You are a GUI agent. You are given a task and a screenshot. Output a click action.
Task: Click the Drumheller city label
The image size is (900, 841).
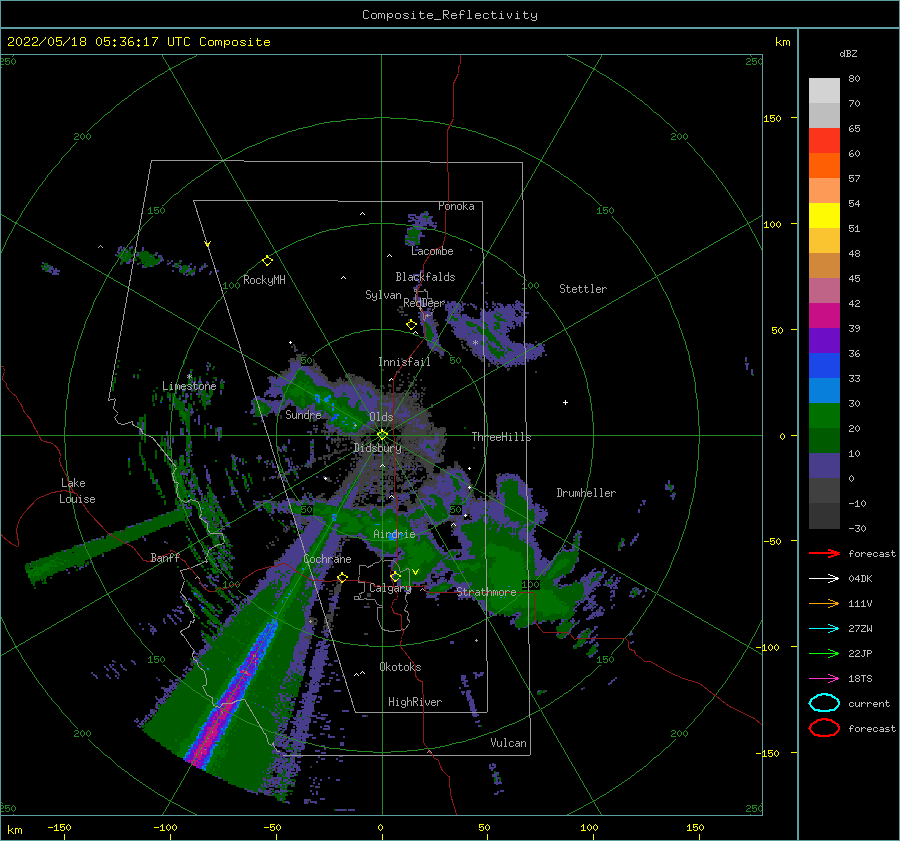click(x=586, y=493)
